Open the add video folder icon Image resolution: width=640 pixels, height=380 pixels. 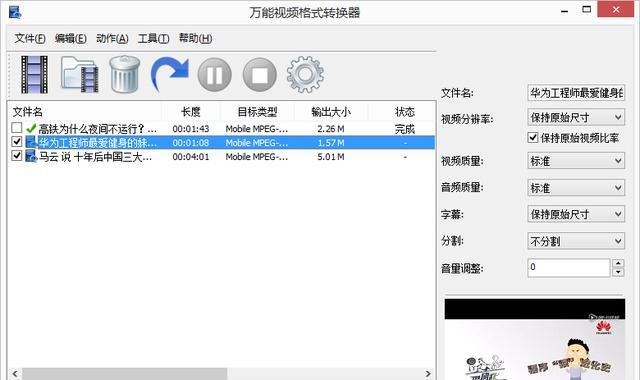tap(80, 74)
